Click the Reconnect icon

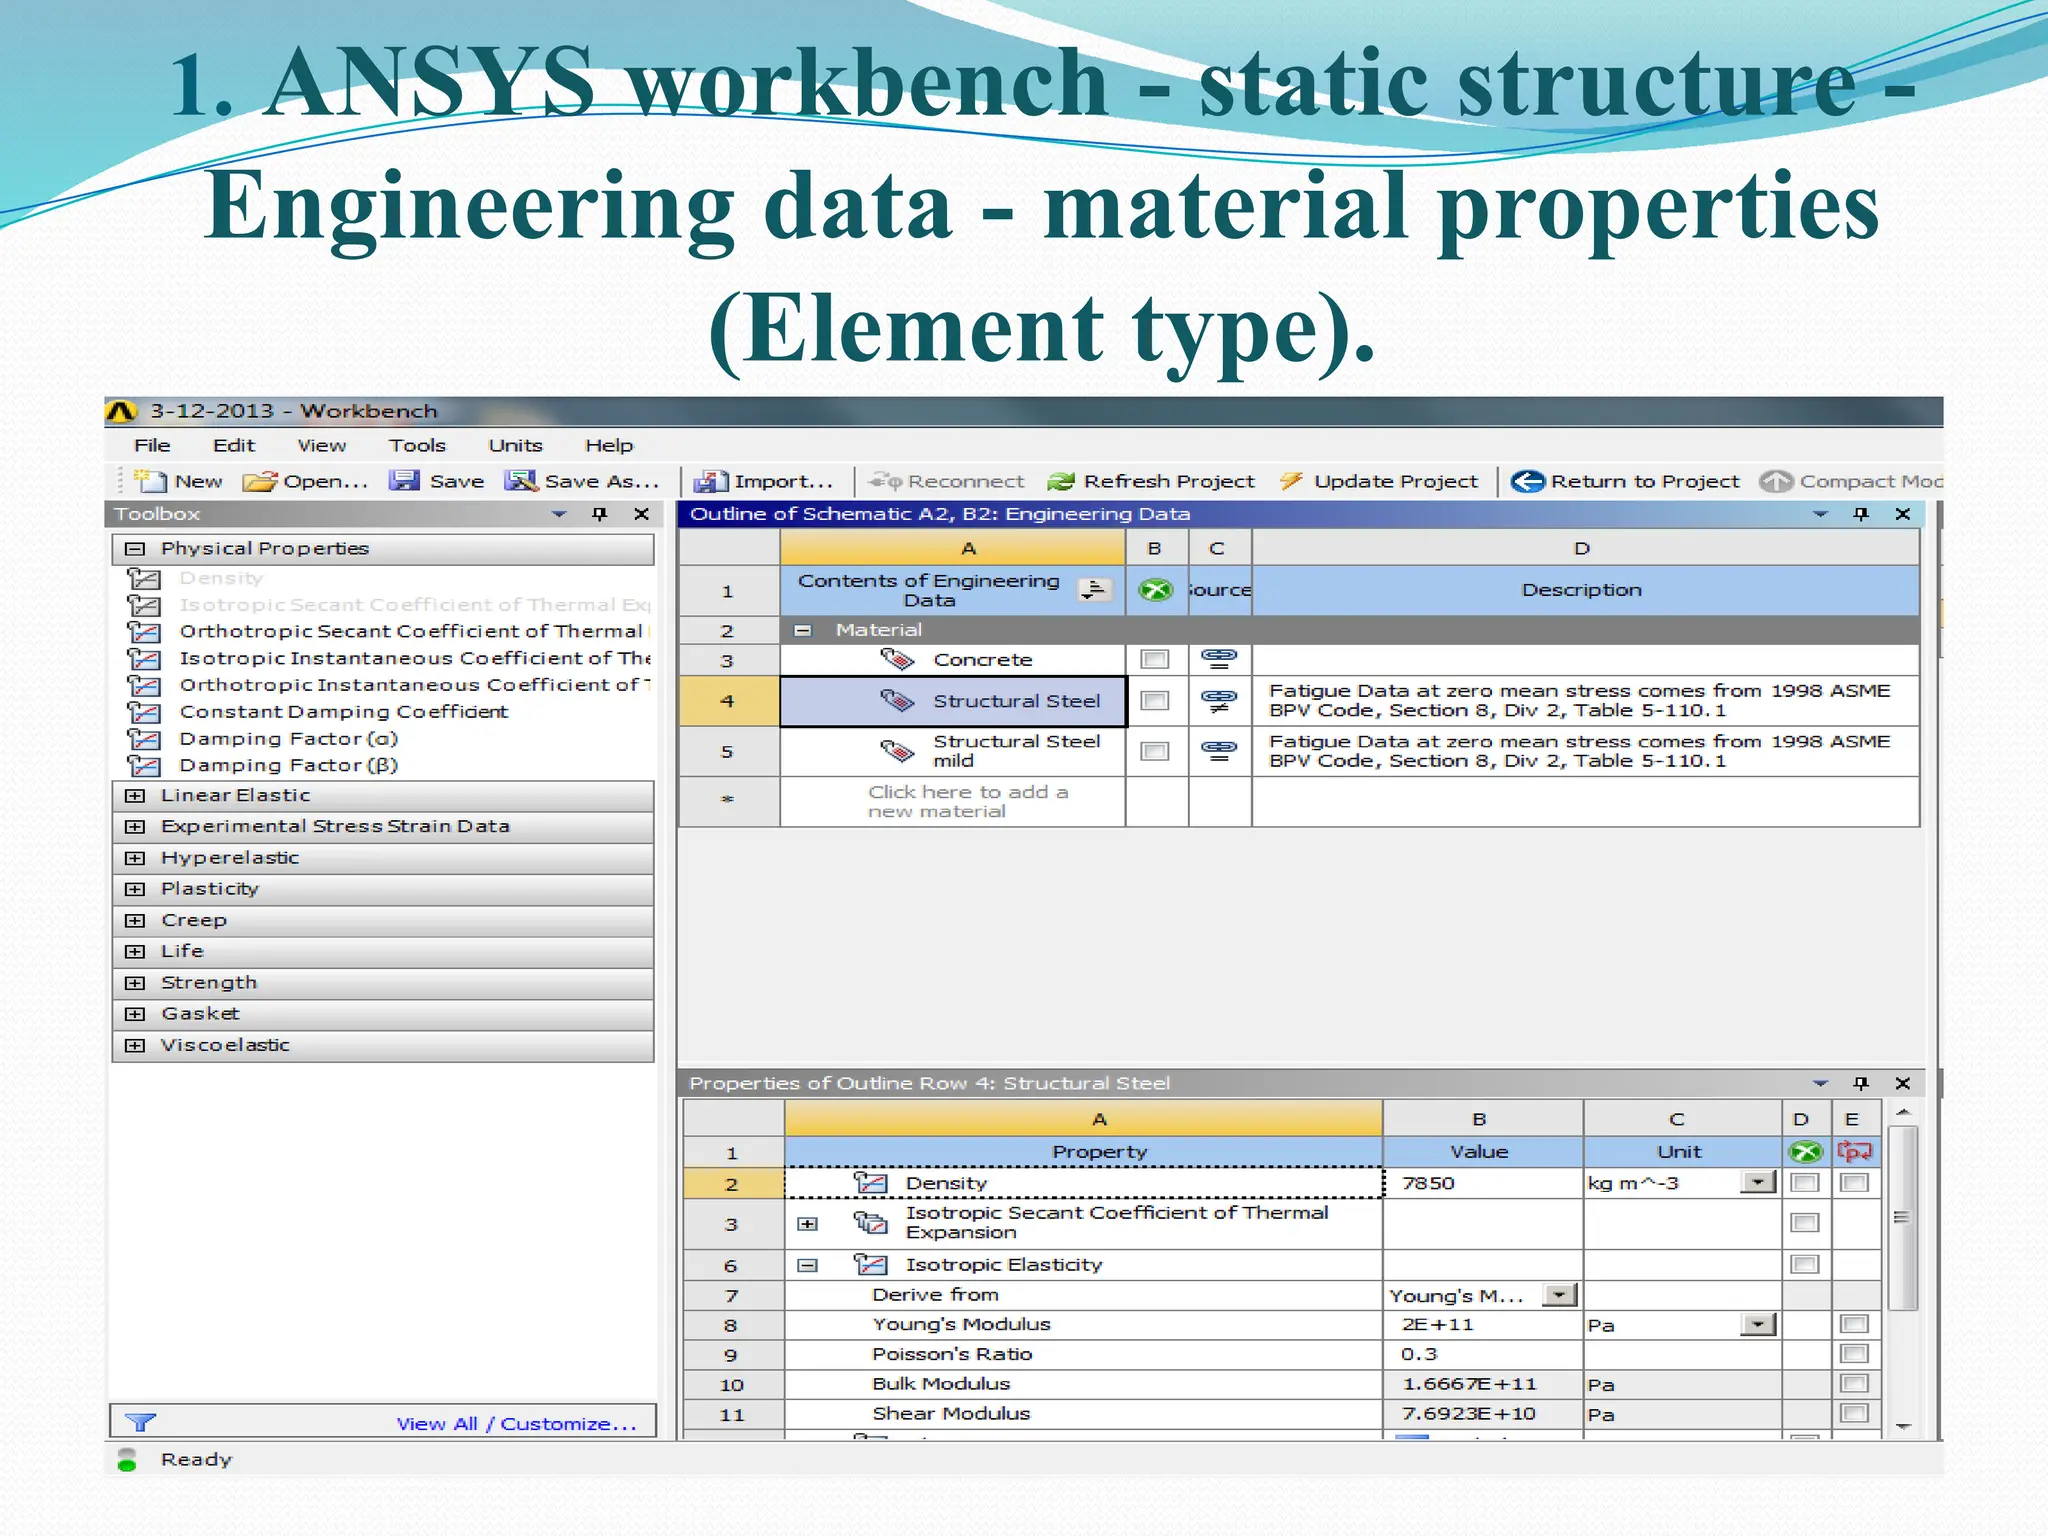pos(885,481)
